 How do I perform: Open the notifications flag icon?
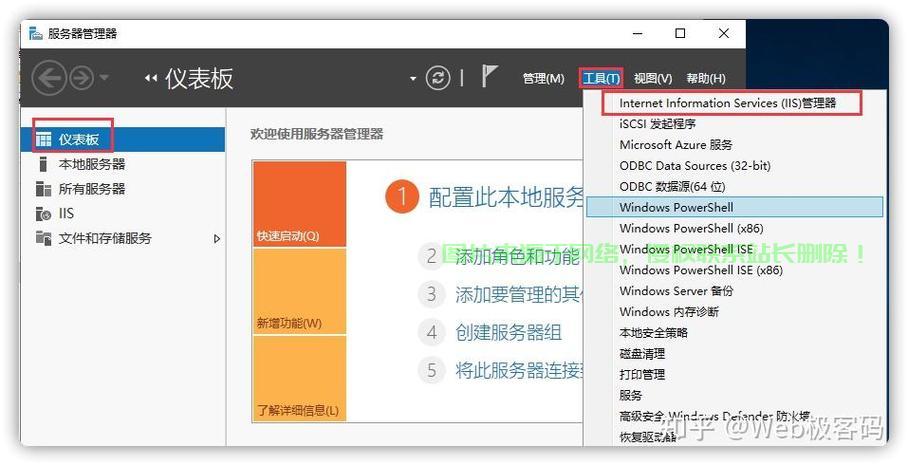click(490, 77)
